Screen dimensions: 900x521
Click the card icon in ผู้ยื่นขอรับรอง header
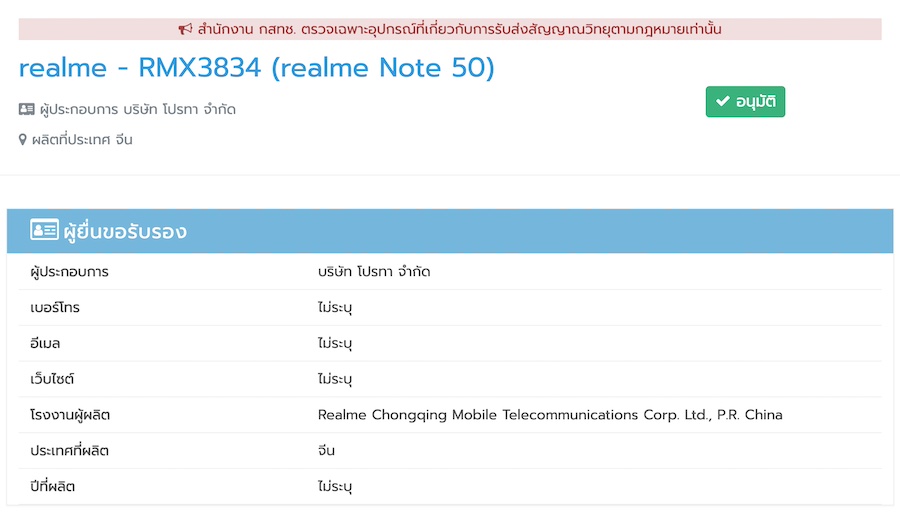[x=44, y=231]
